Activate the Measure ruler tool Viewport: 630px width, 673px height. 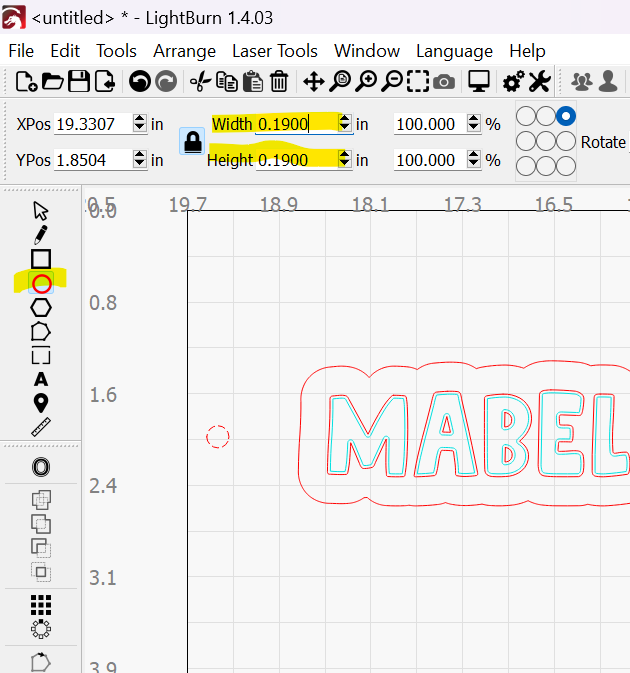pyautogui.click(x=41, y=427)
